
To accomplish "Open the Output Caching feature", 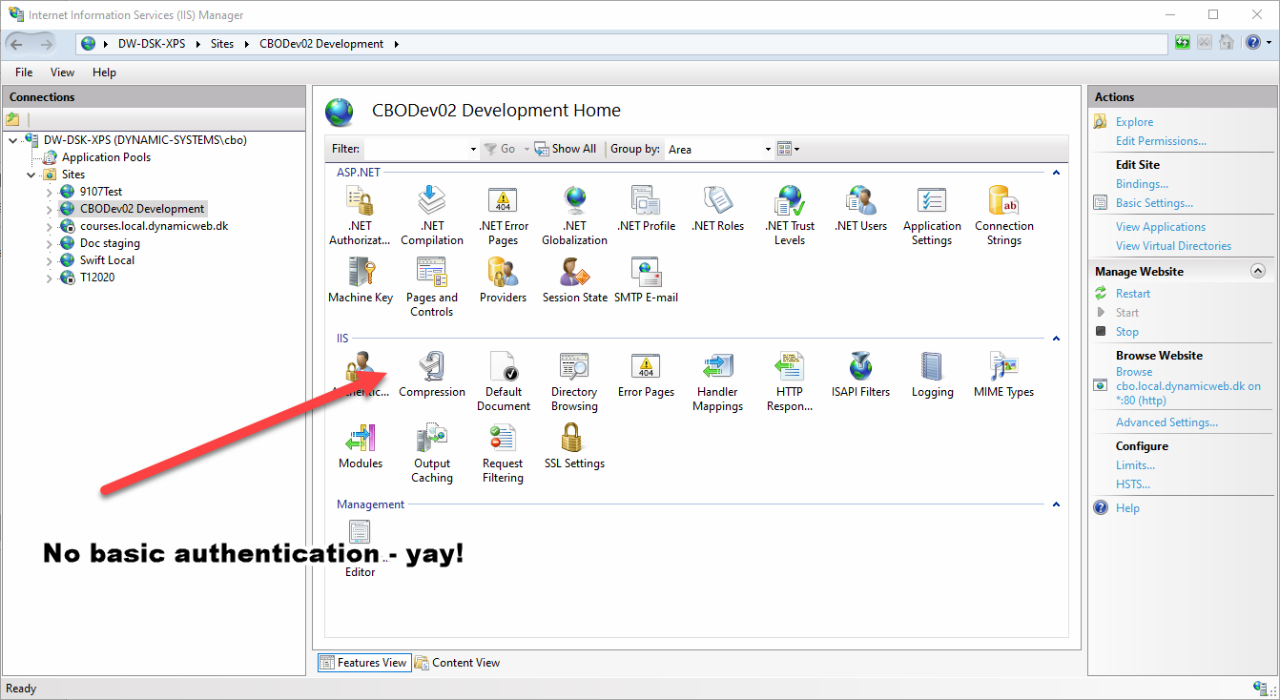I will [432, 453].
